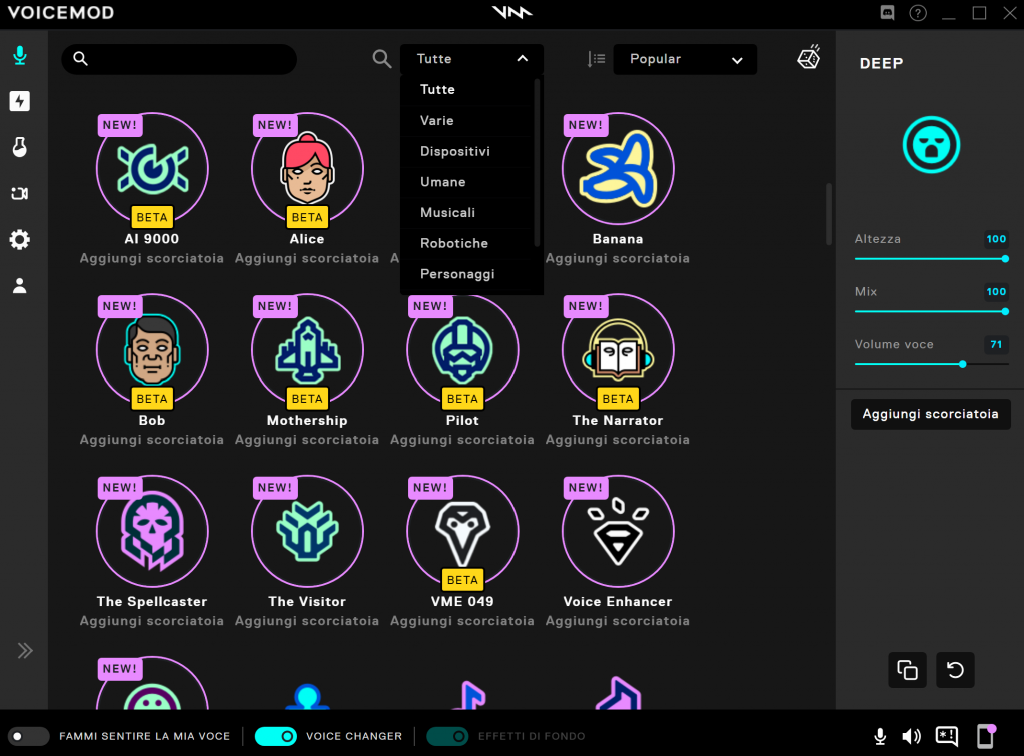
Task: Toggle the Voice Changer switch
Action: (x=276, y=736)
